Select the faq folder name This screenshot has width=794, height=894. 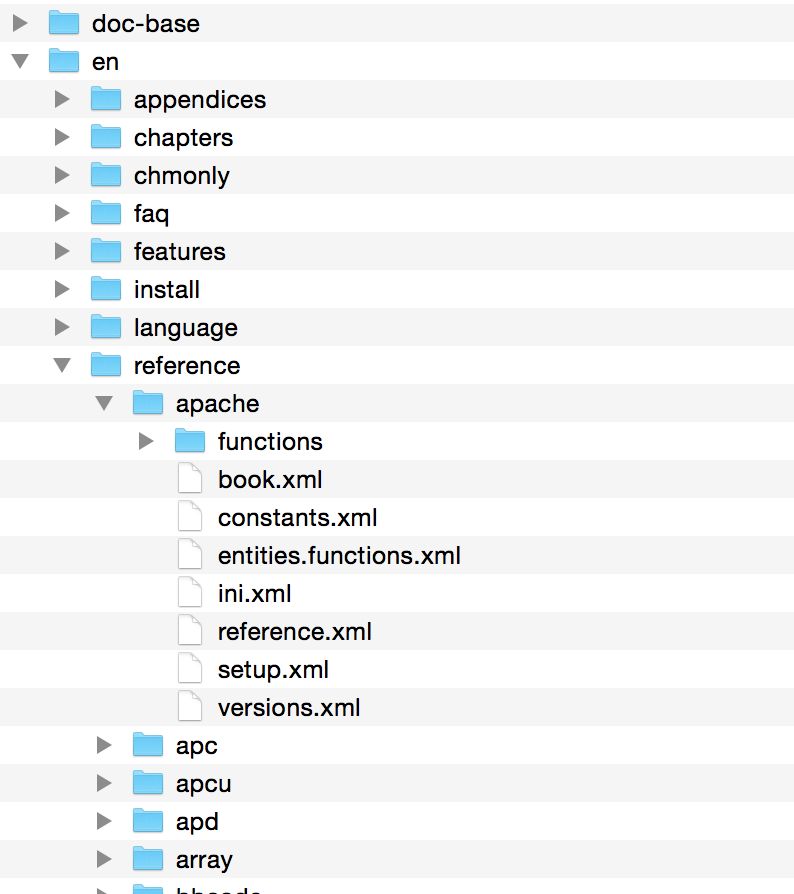(x=152, y=214)
